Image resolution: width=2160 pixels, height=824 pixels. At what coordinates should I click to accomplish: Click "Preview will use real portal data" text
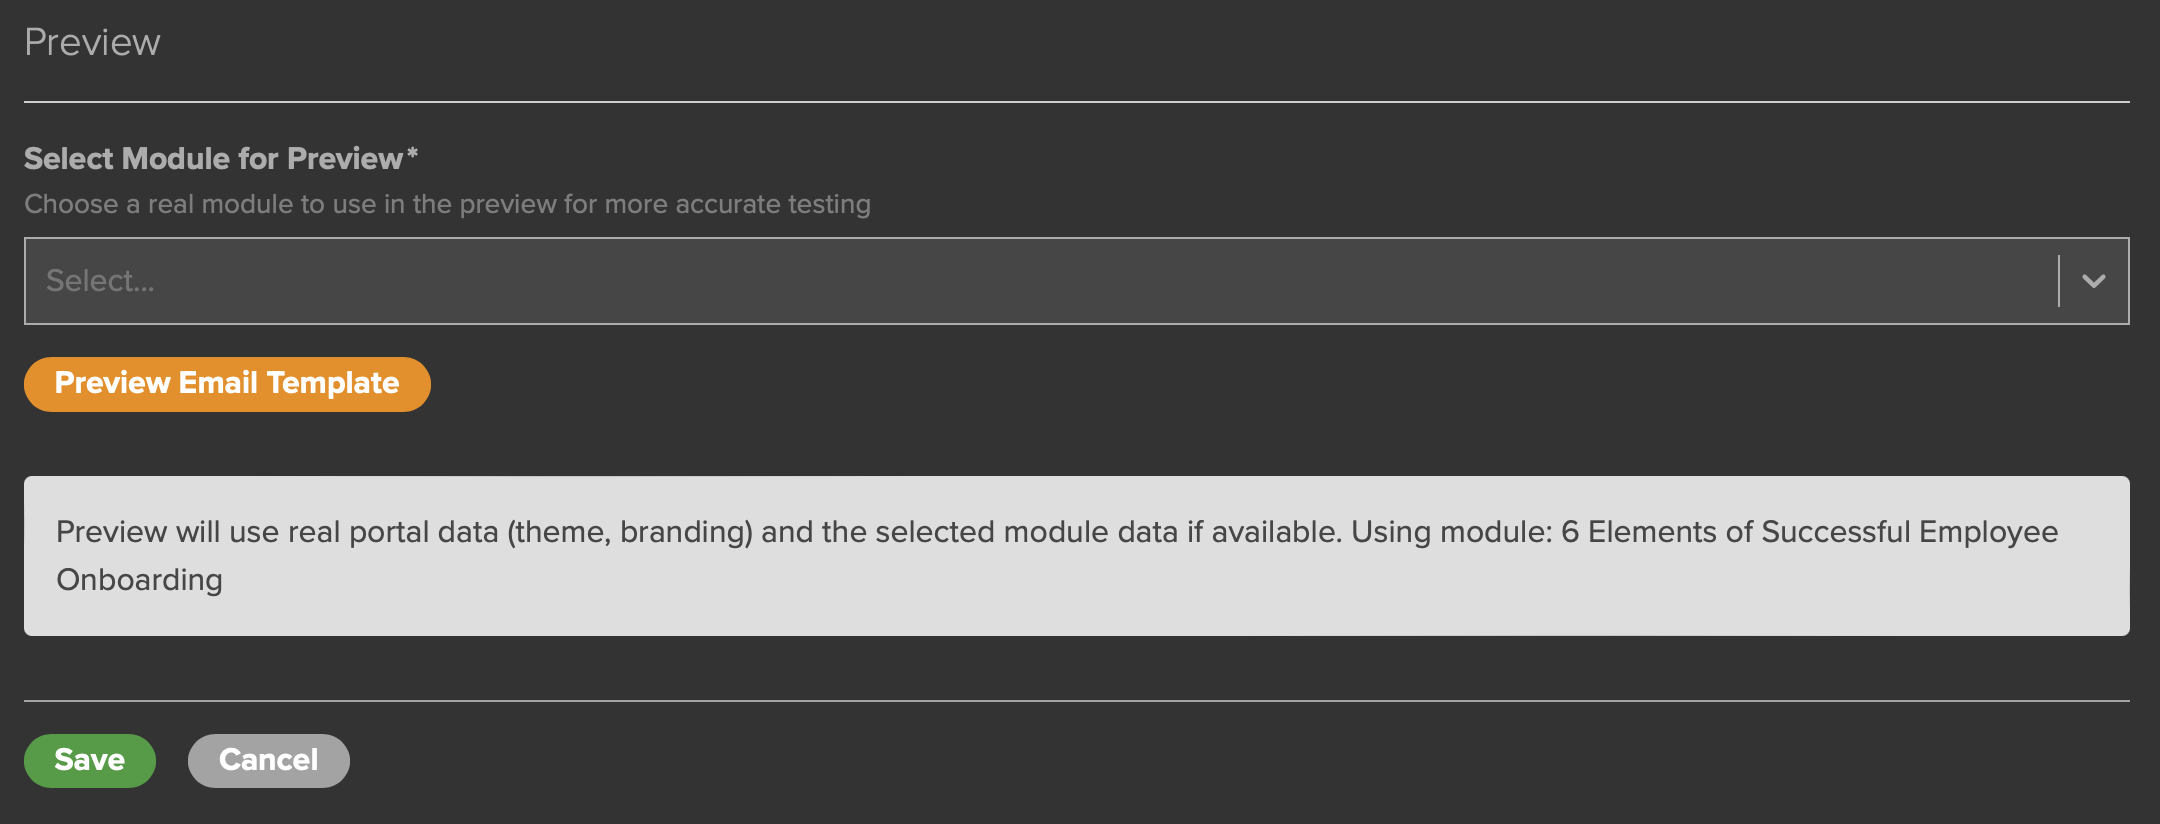[x=277, y=532]
